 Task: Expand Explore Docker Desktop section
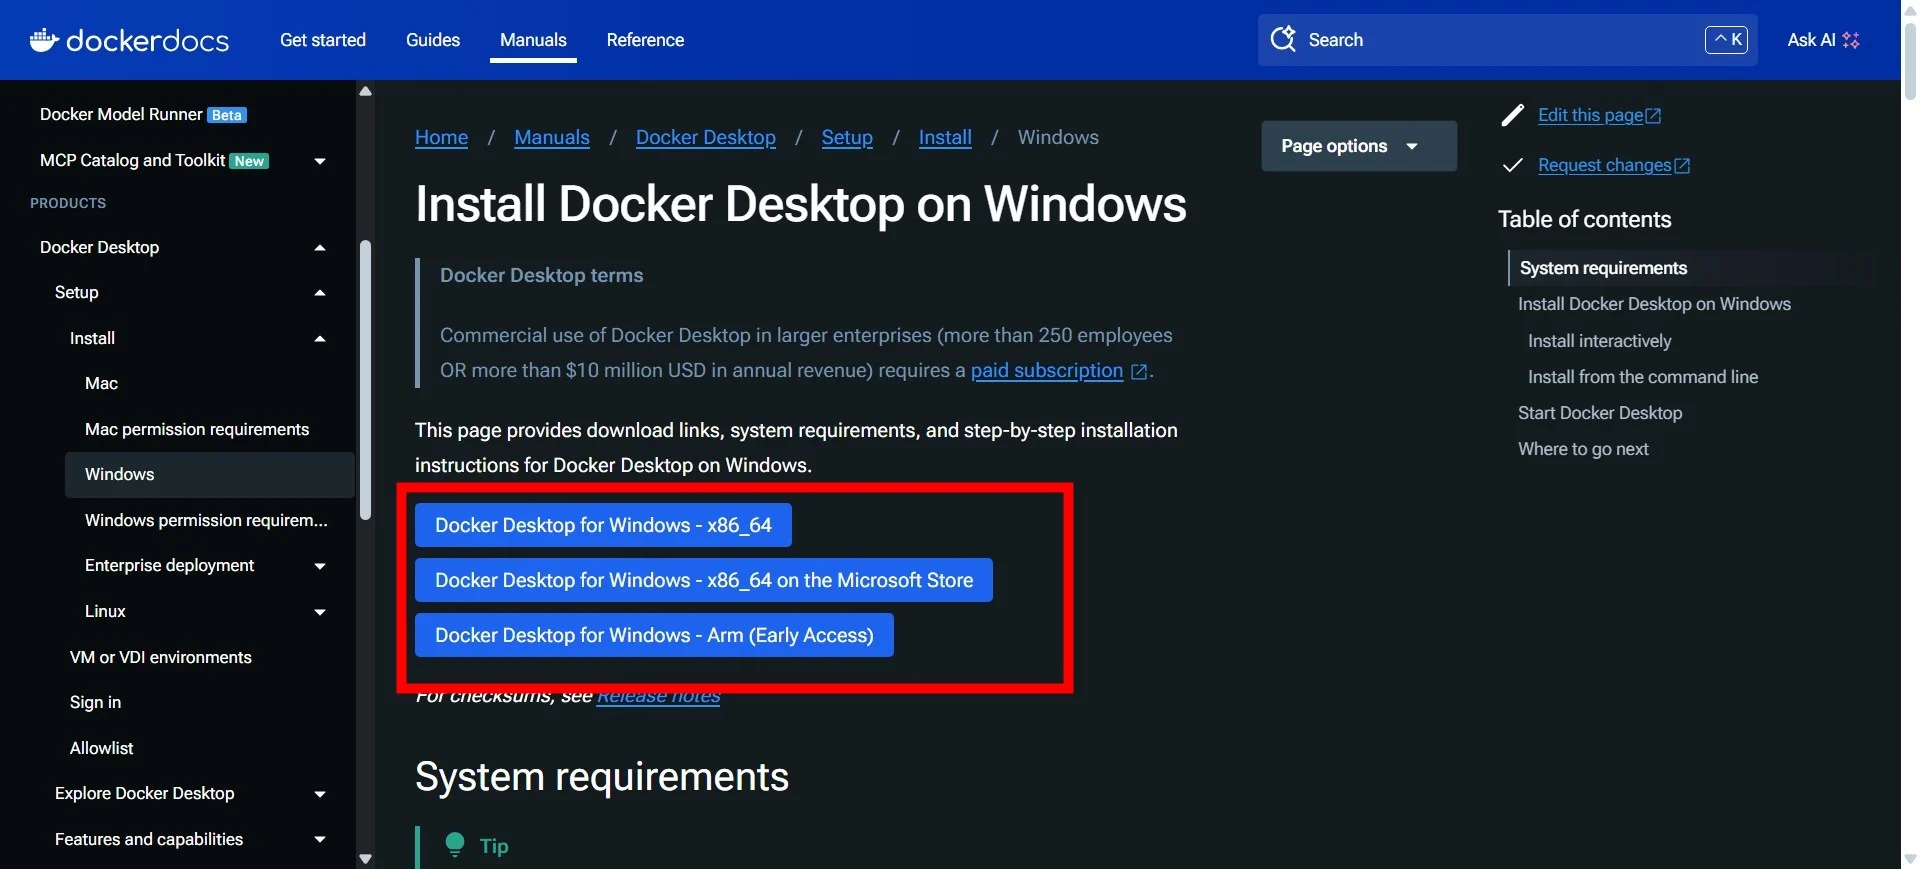pyautogui.click(x=320, y=794)
